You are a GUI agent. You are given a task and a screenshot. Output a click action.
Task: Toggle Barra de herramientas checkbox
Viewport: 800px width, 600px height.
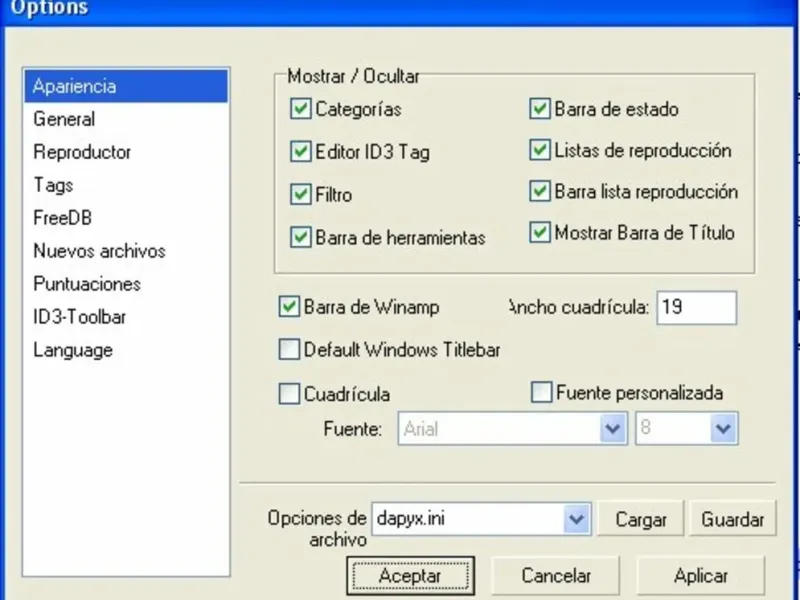pos(301,237)
